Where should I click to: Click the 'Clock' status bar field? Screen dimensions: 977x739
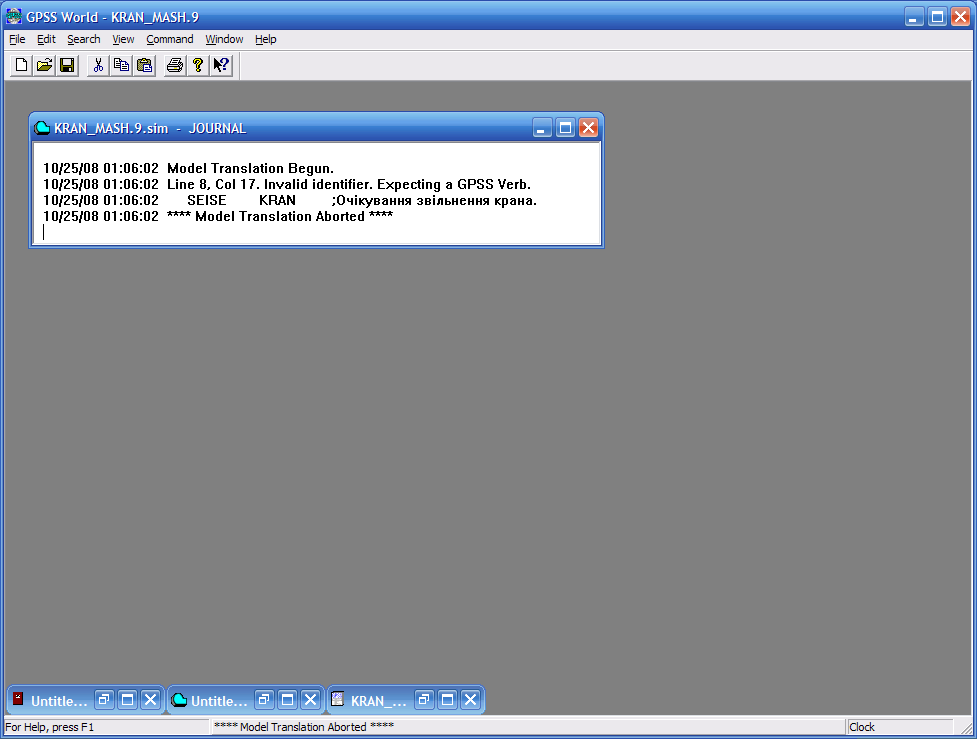pyautogui.click(x=900, y=727)
